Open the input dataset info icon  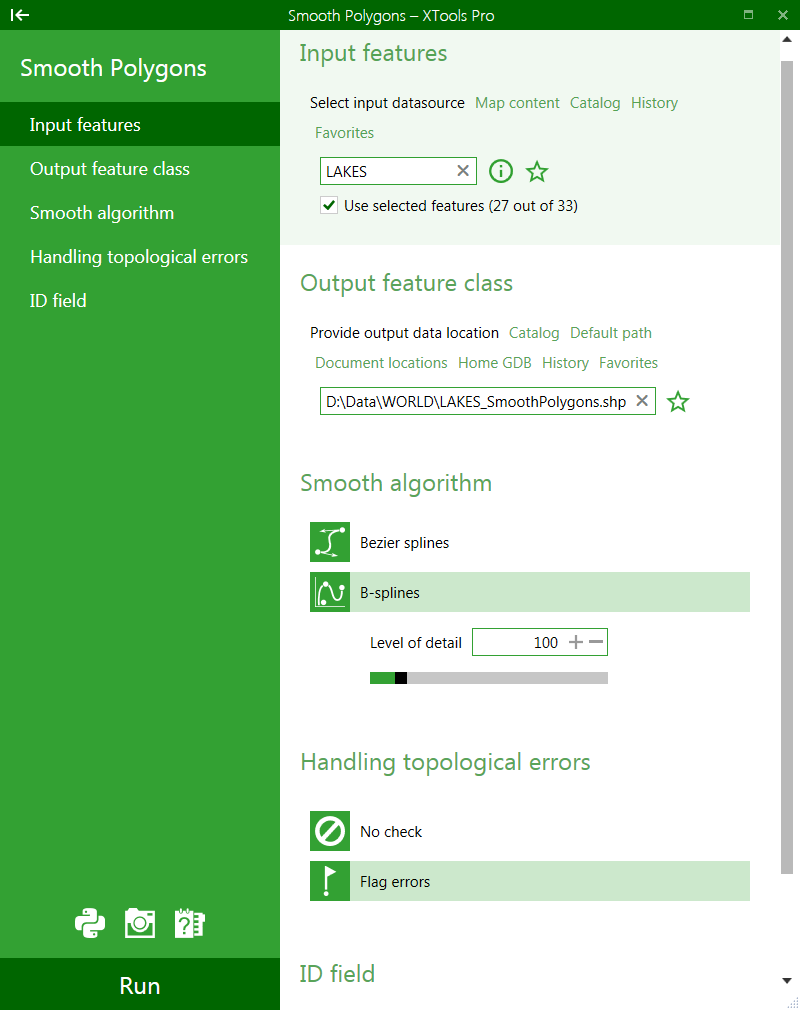coord(500,171)
